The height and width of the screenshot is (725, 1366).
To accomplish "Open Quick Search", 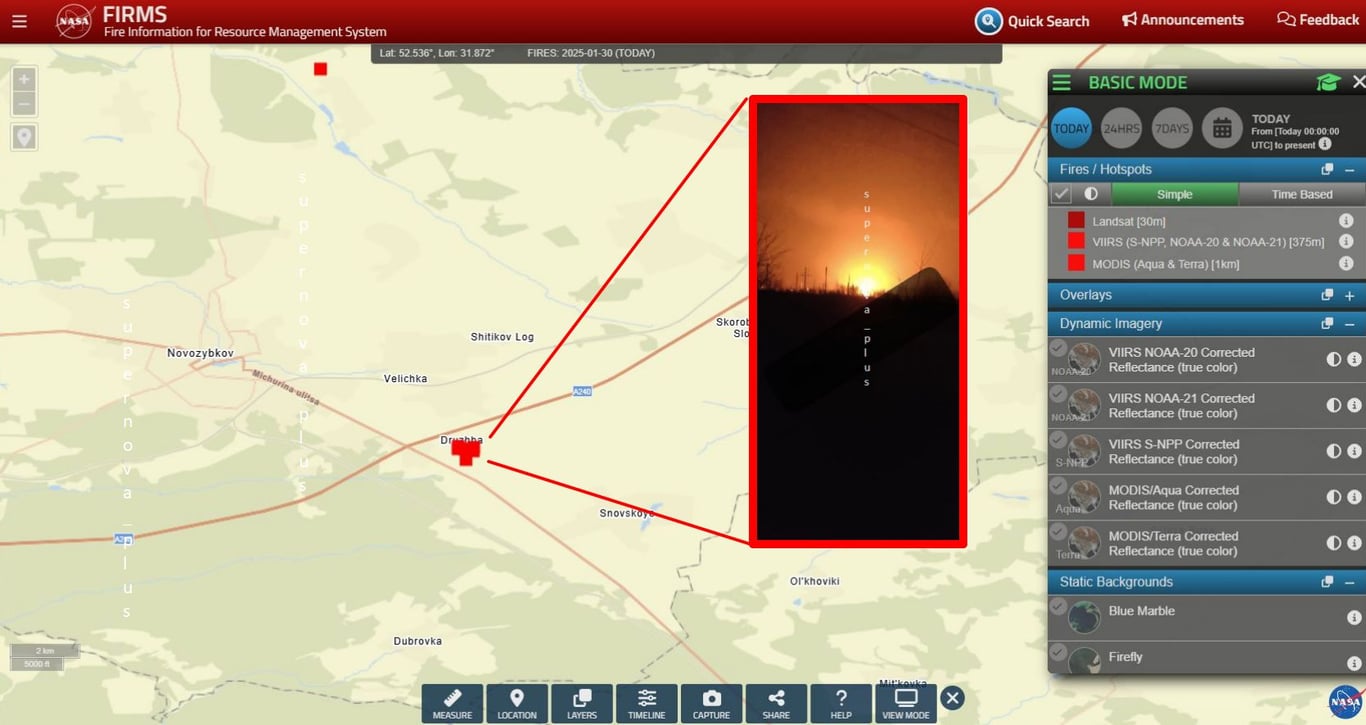I will 1032,21.
